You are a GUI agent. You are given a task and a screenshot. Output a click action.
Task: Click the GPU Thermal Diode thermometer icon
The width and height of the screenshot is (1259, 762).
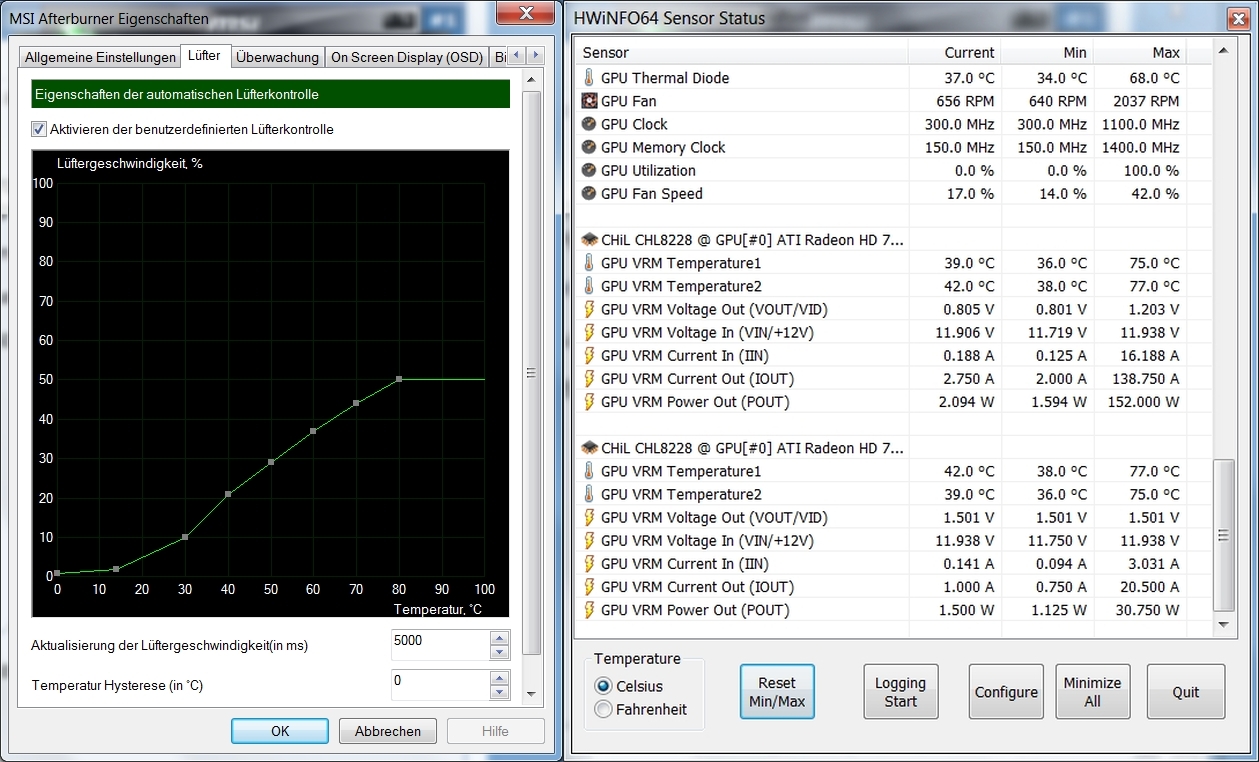tap(589, 78)
